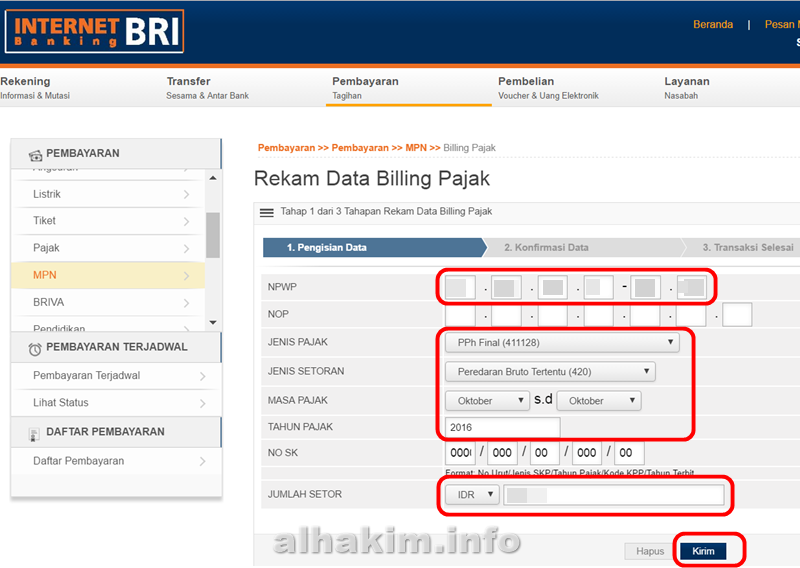Select the 2. Konfirmasi Data step

[585, 248]
